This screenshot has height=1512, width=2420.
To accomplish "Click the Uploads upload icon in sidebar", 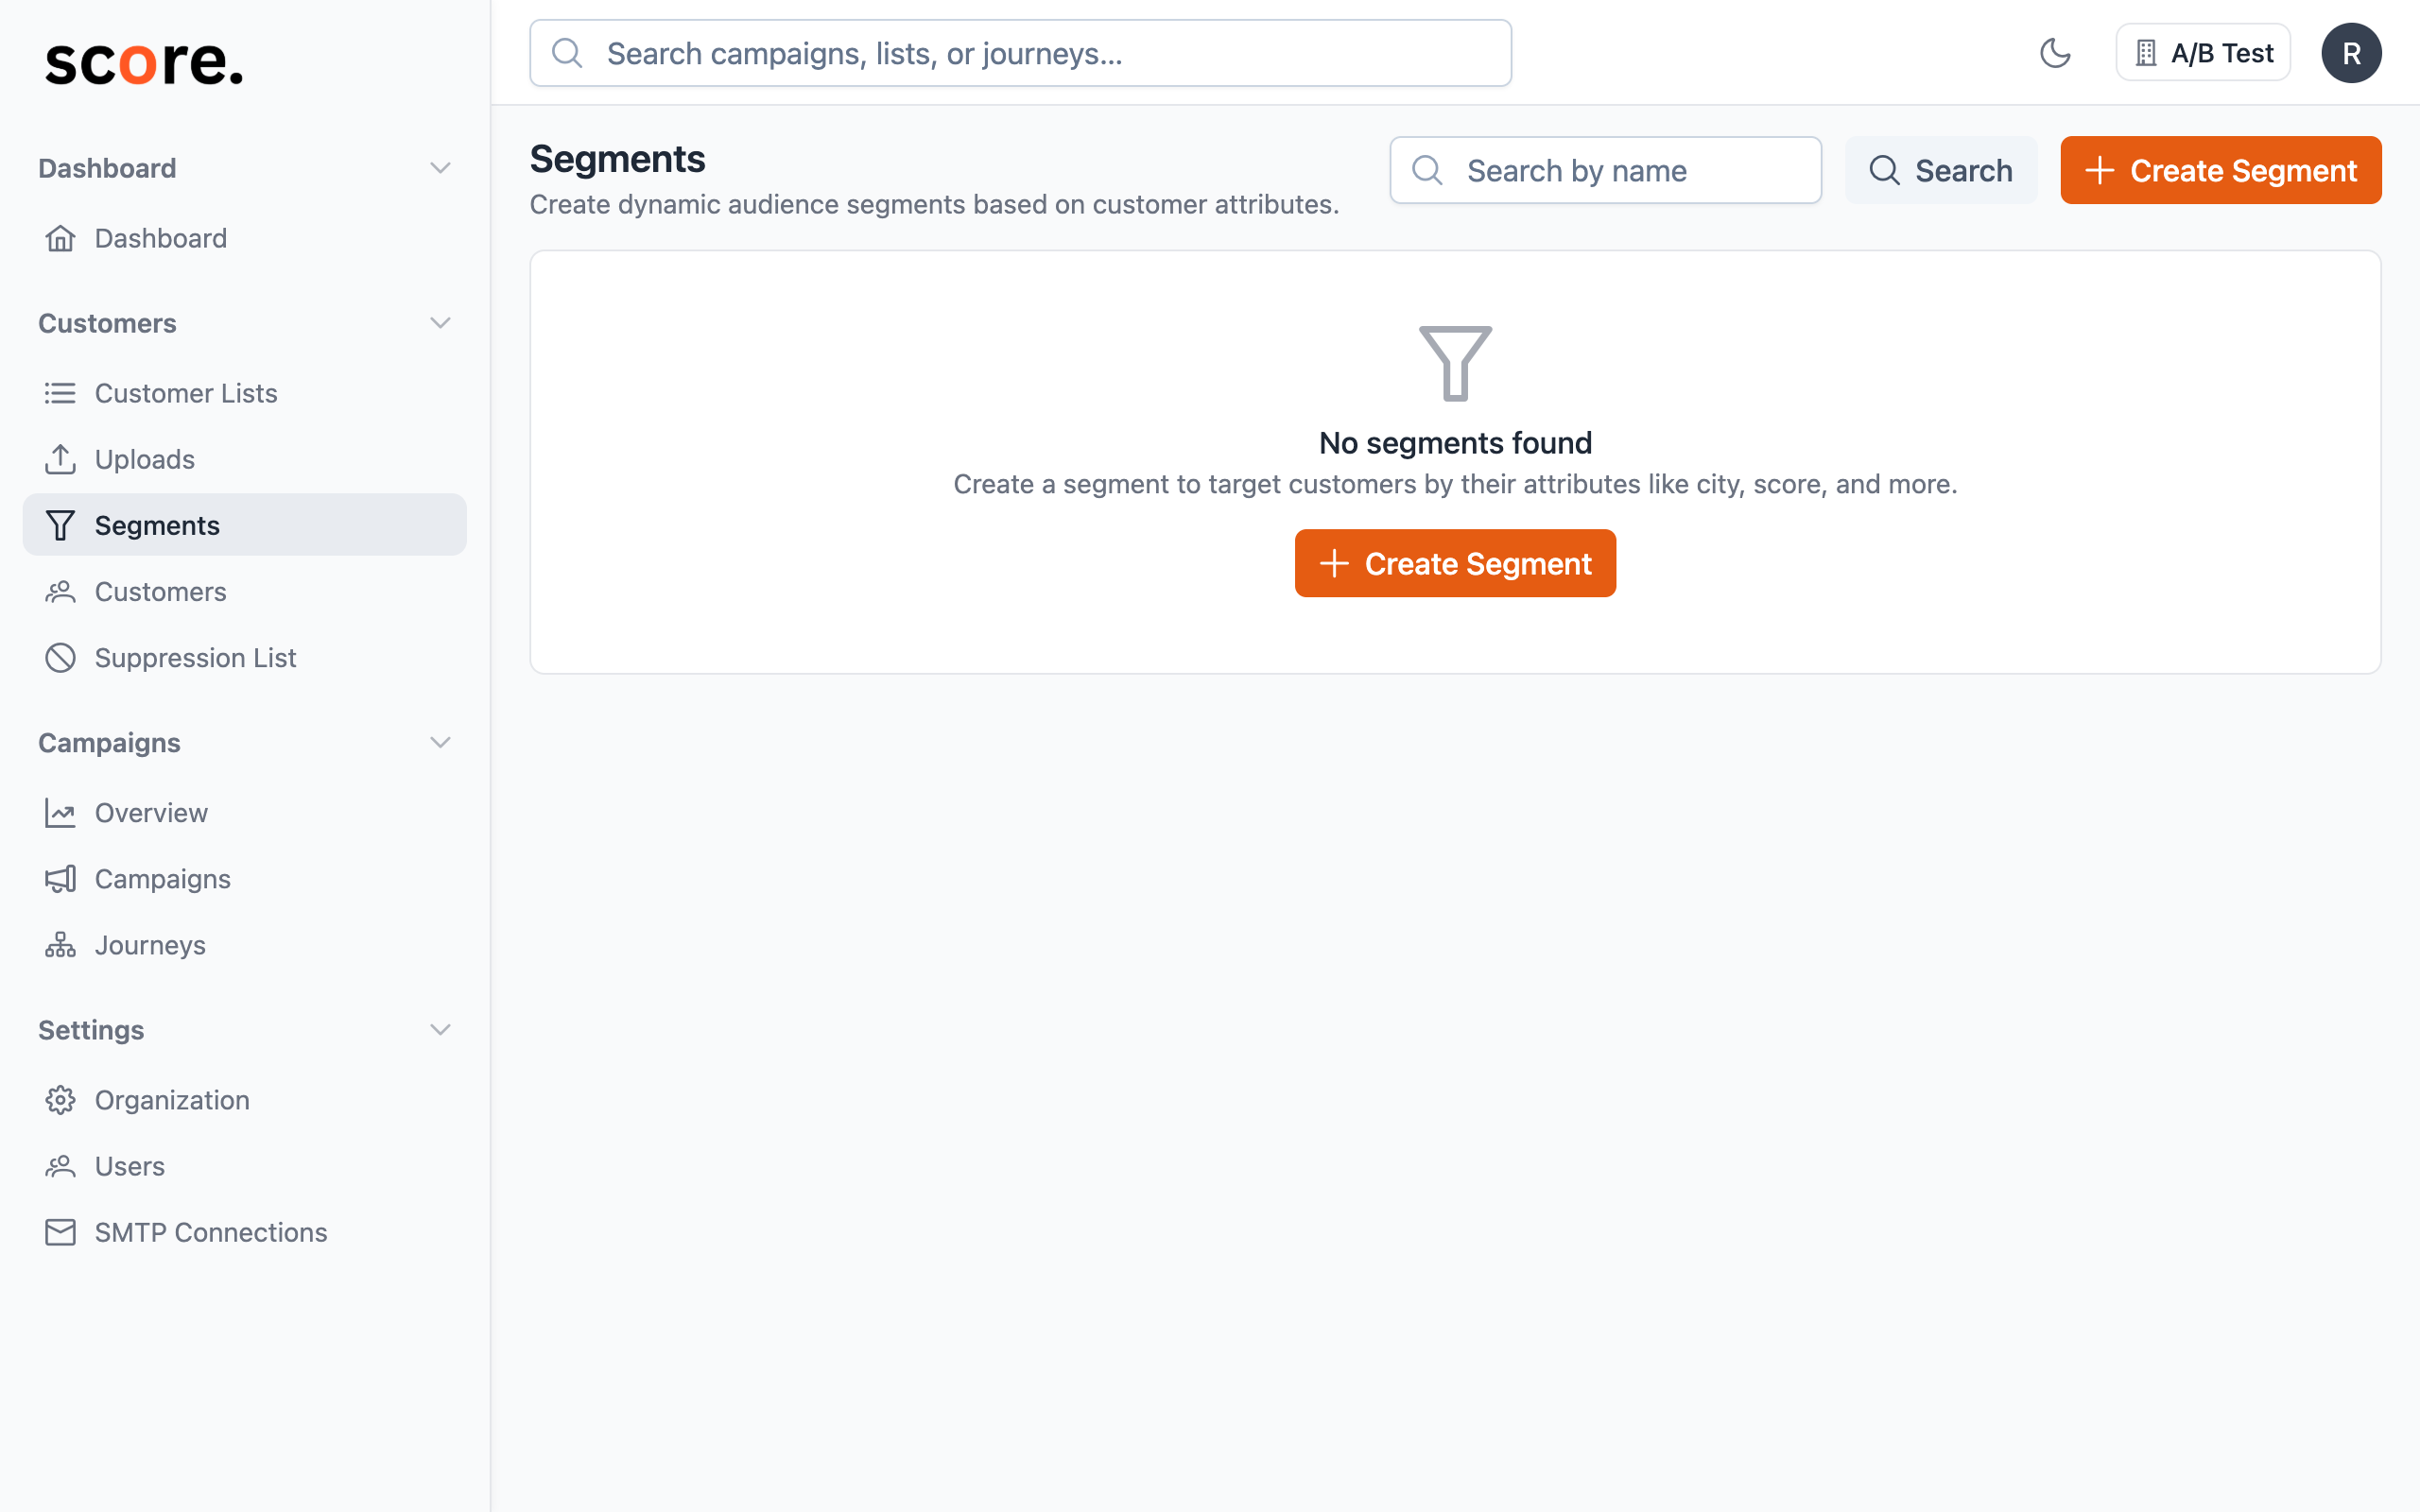I will [60, 459].
